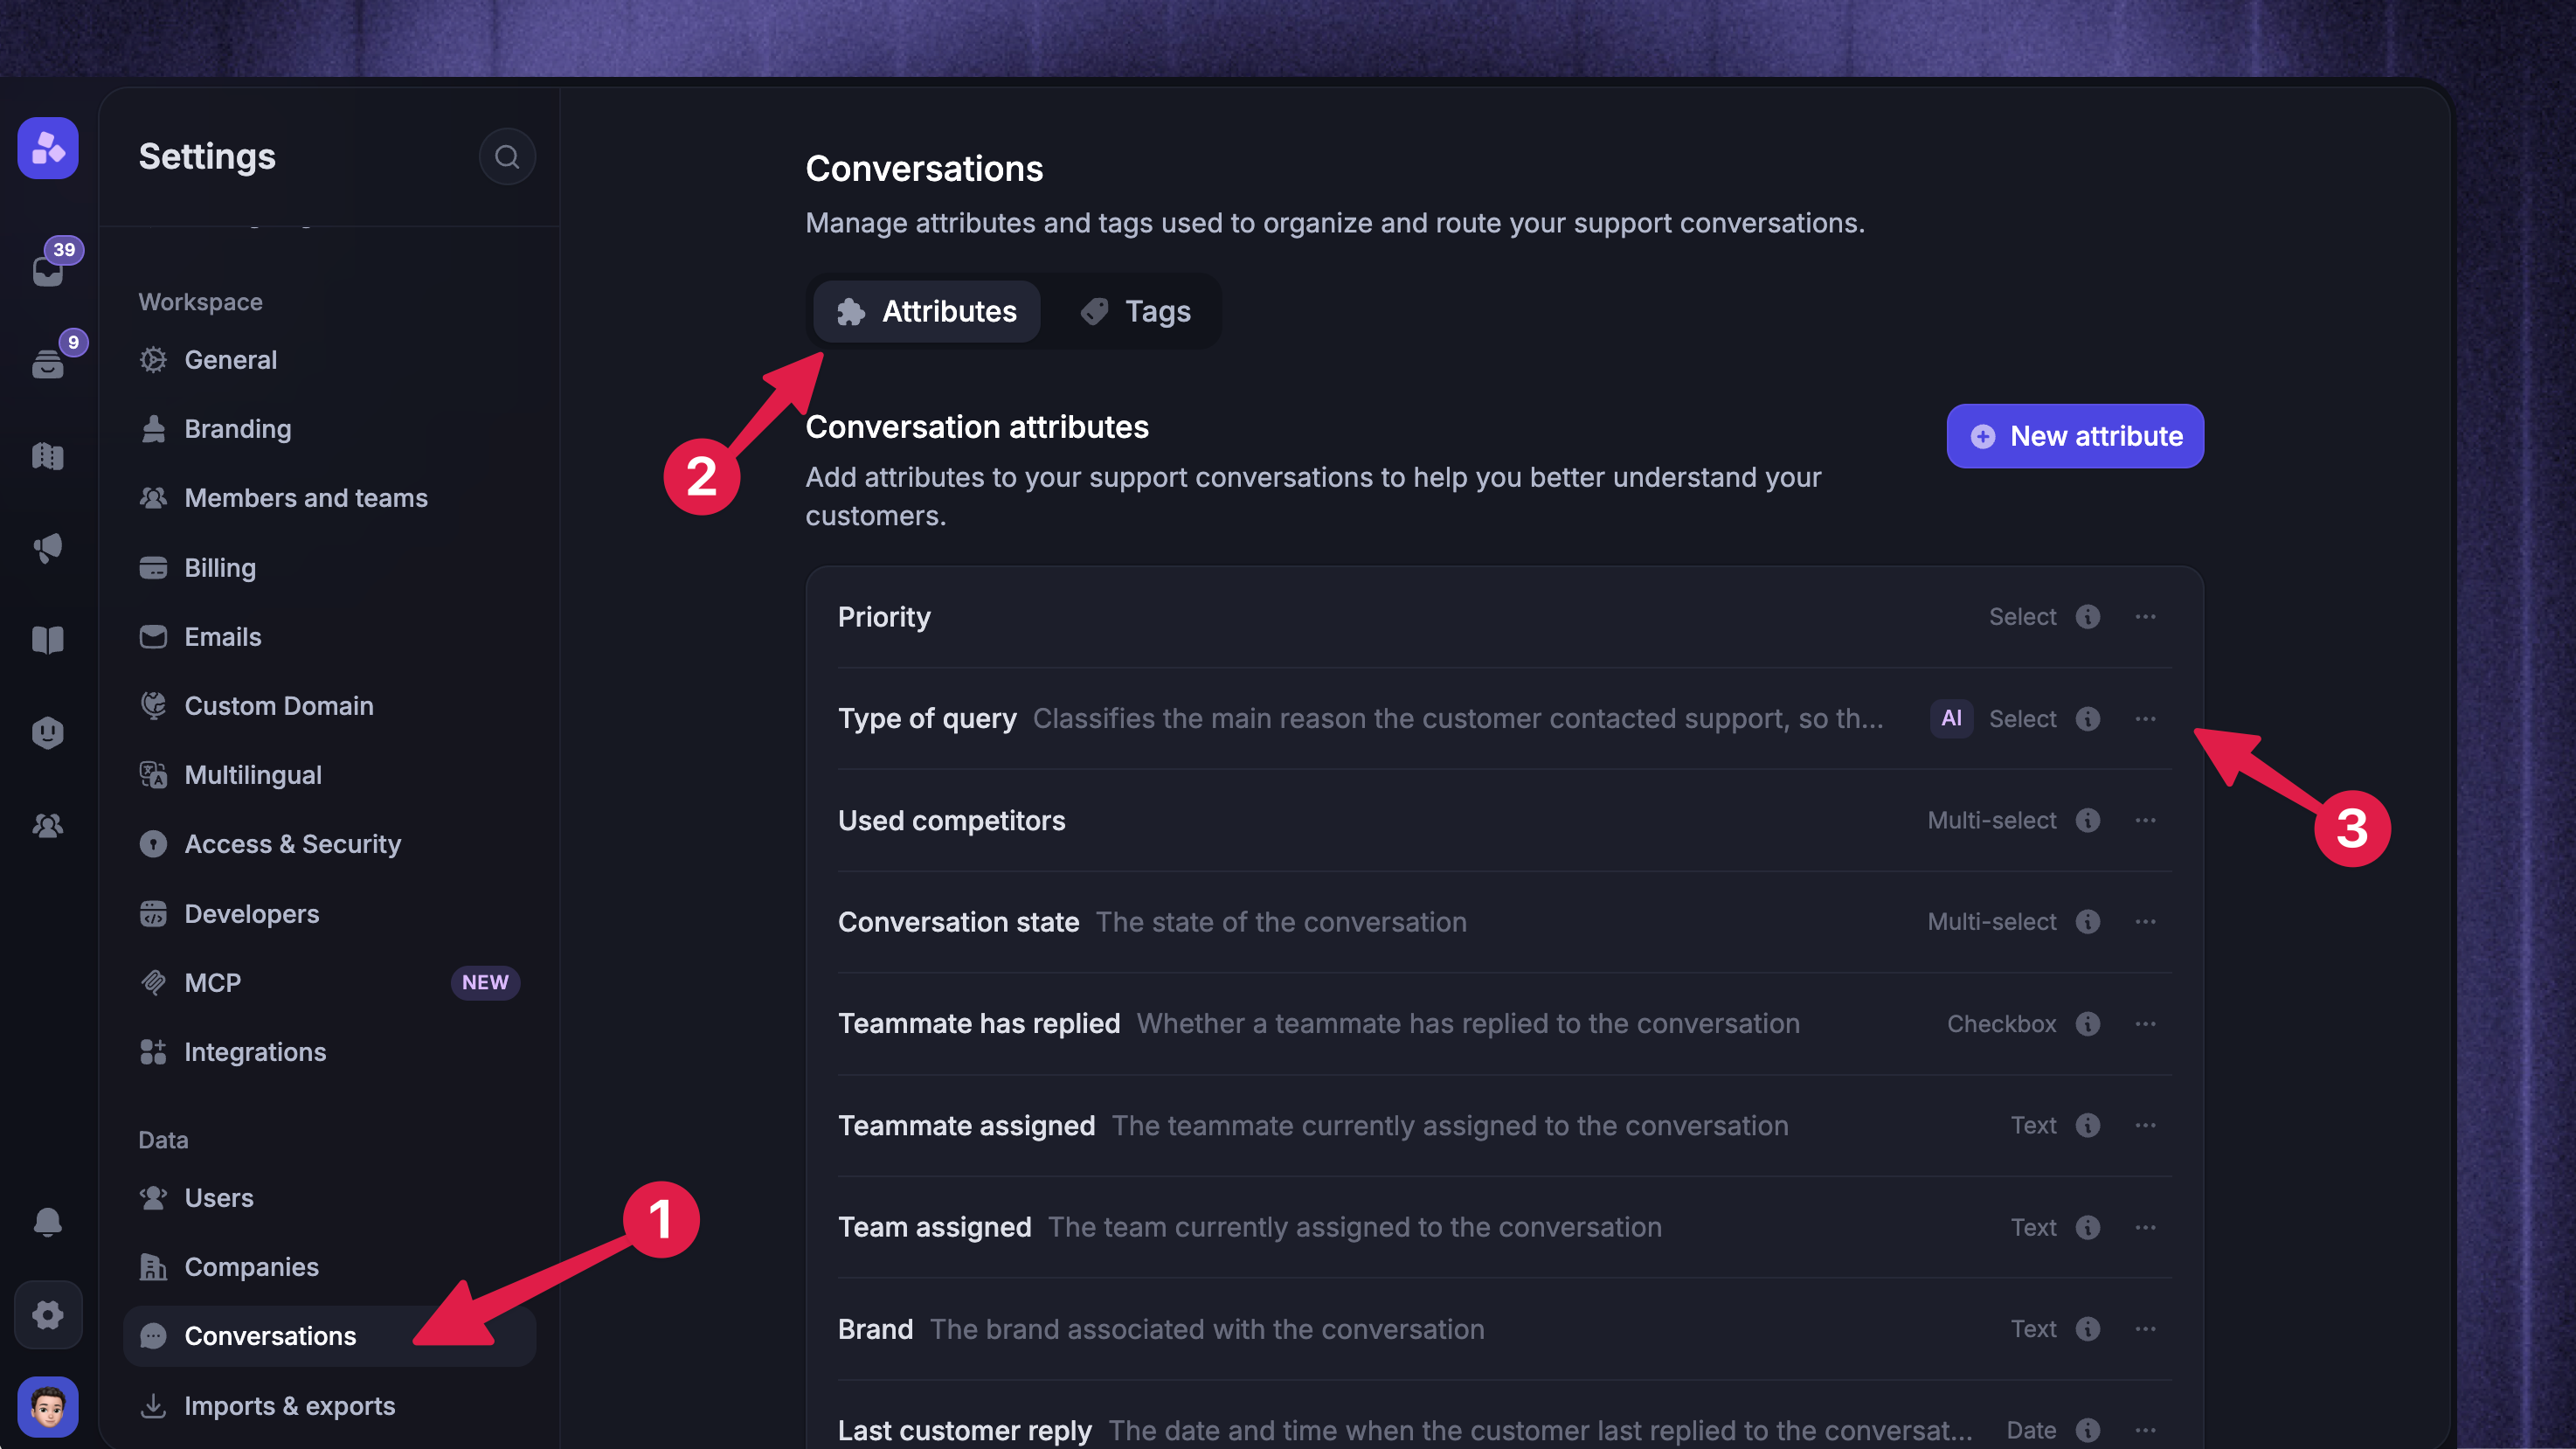This screenshot has height=1449, width=2576.
Task: Click the notifications bell icon
Action: pyautogui.click(x=48, y=1221)
